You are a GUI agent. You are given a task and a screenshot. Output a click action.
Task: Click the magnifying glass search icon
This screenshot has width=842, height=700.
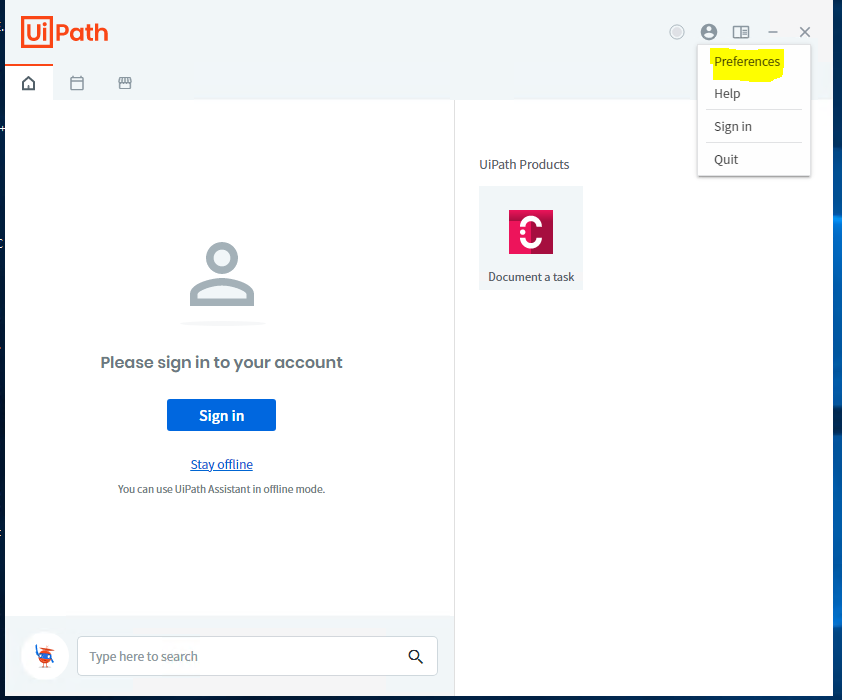(x=415, y=656)
